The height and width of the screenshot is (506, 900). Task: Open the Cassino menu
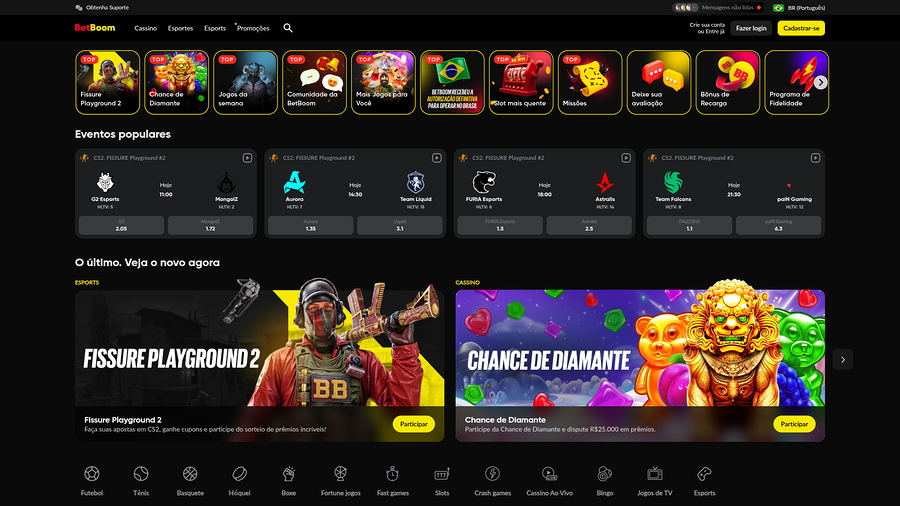(146, 28)
